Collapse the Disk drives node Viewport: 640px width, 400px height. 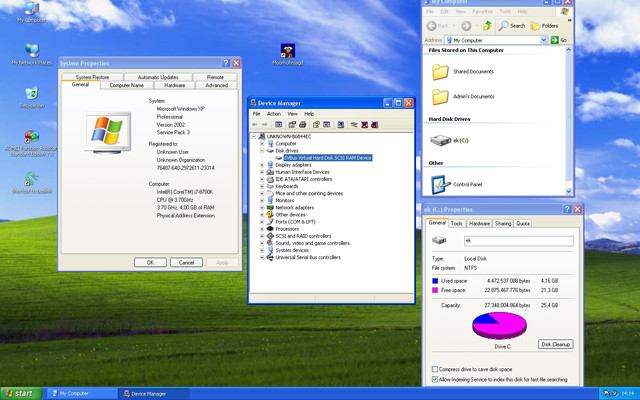tap(262, 151)
